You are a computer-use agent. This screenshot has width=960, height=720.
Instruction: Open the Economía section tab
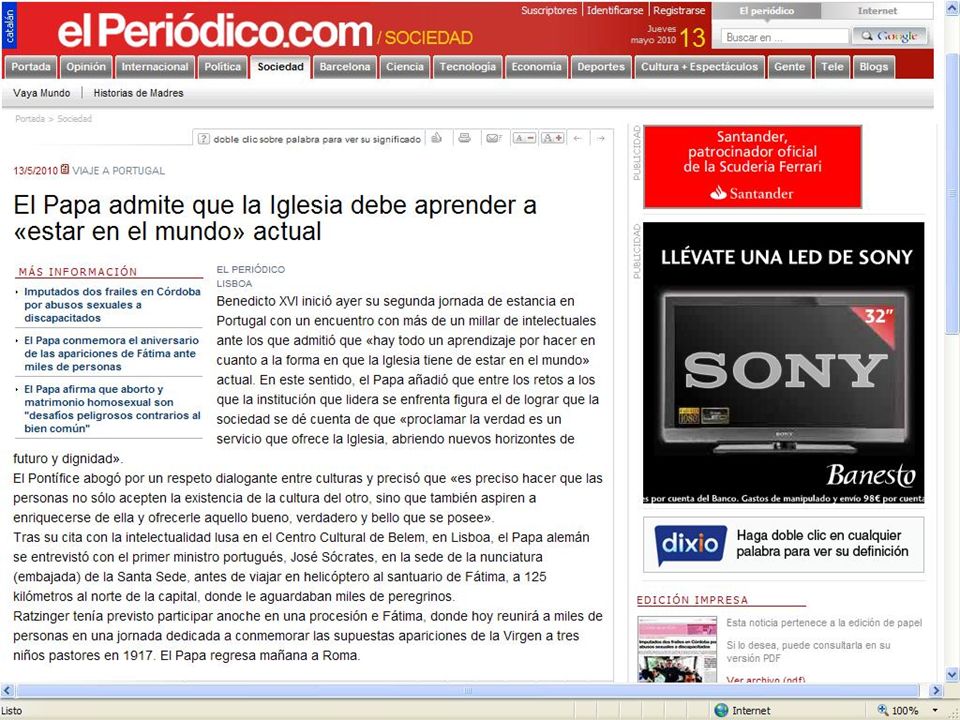536,67
